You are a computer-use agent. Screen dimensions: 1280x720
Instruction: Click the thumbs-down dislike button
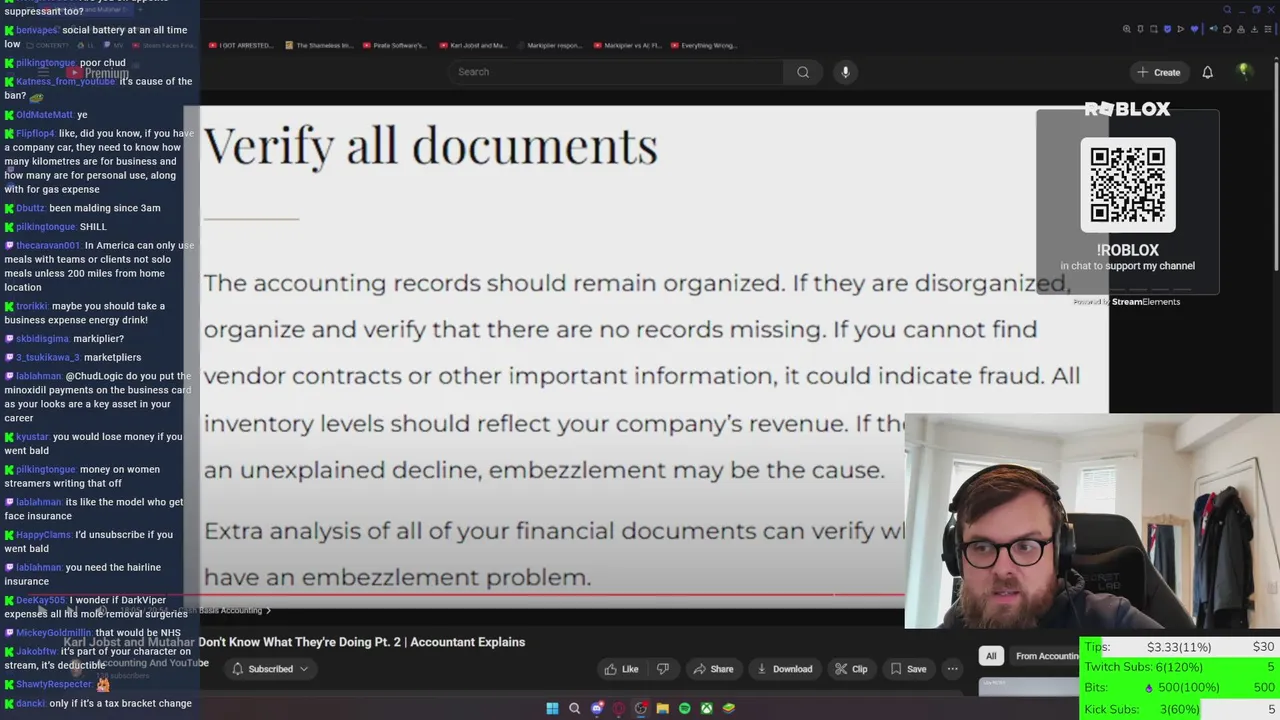tap(662, 669)
